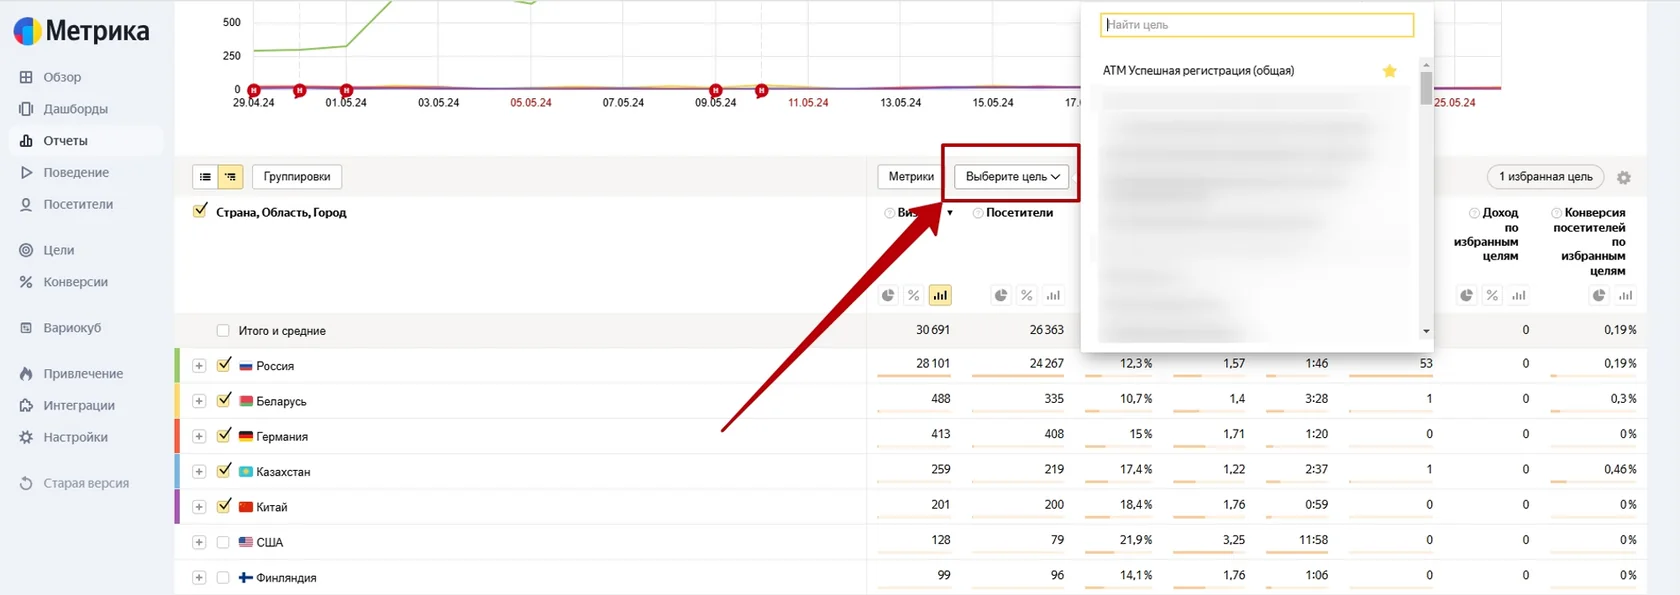
Task: Click the Метрики button
Action: (911, 177)
